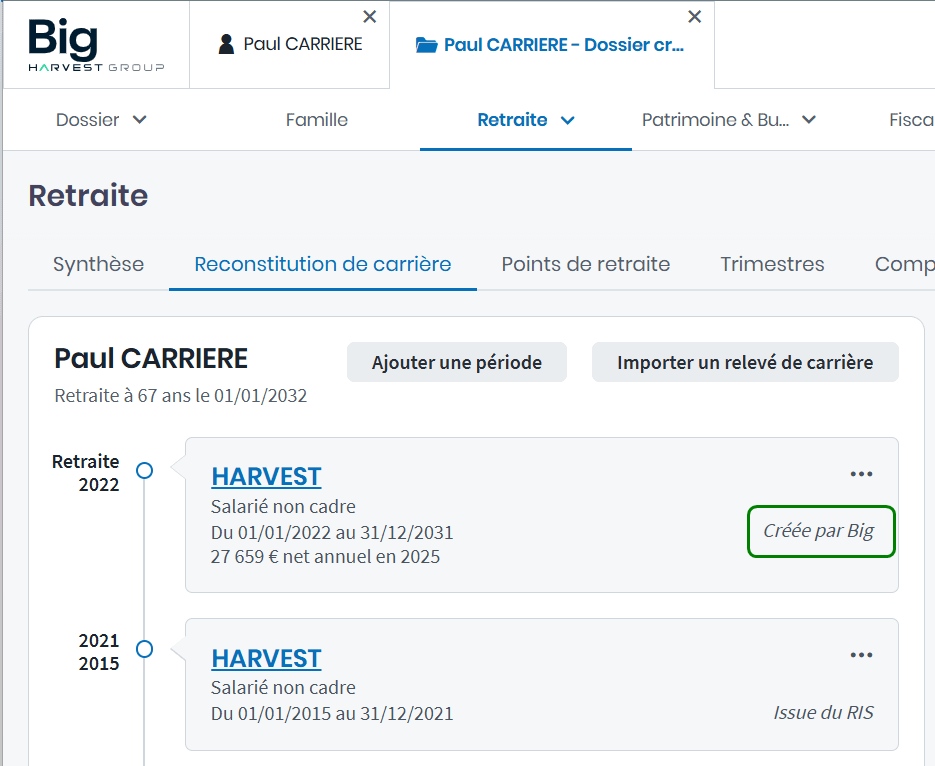Click Importer un relevé de carrière
Image resolution: width=935 pixels, height=766 pixels.
(x=745, y=362)
